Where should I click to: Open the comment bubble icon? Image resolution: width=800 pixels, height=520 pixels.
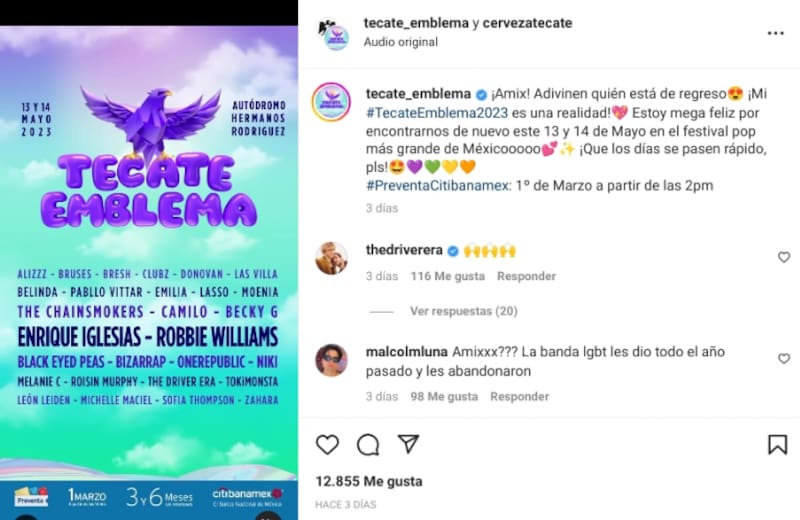368,444
